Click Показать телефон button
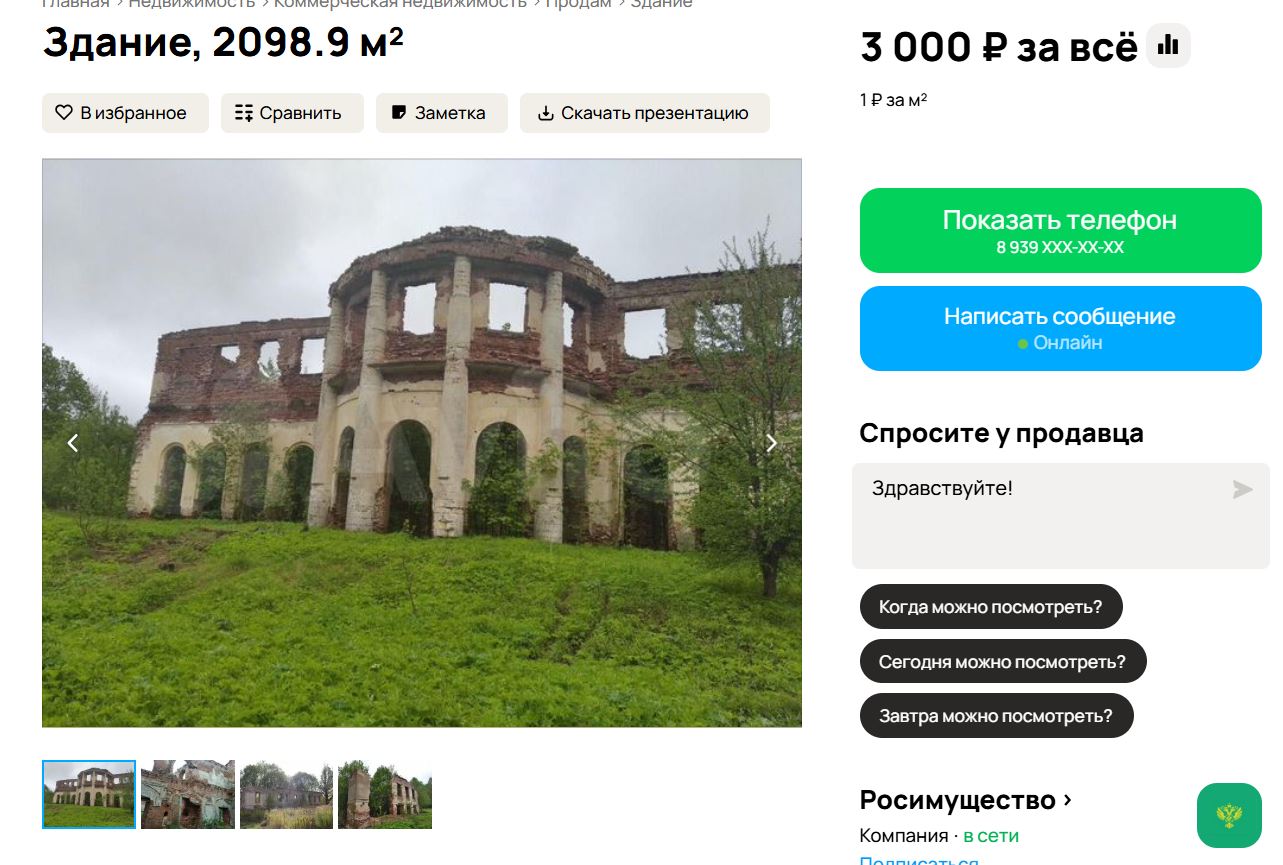This screenshot has width=1283, height=865. (1061, 230)
